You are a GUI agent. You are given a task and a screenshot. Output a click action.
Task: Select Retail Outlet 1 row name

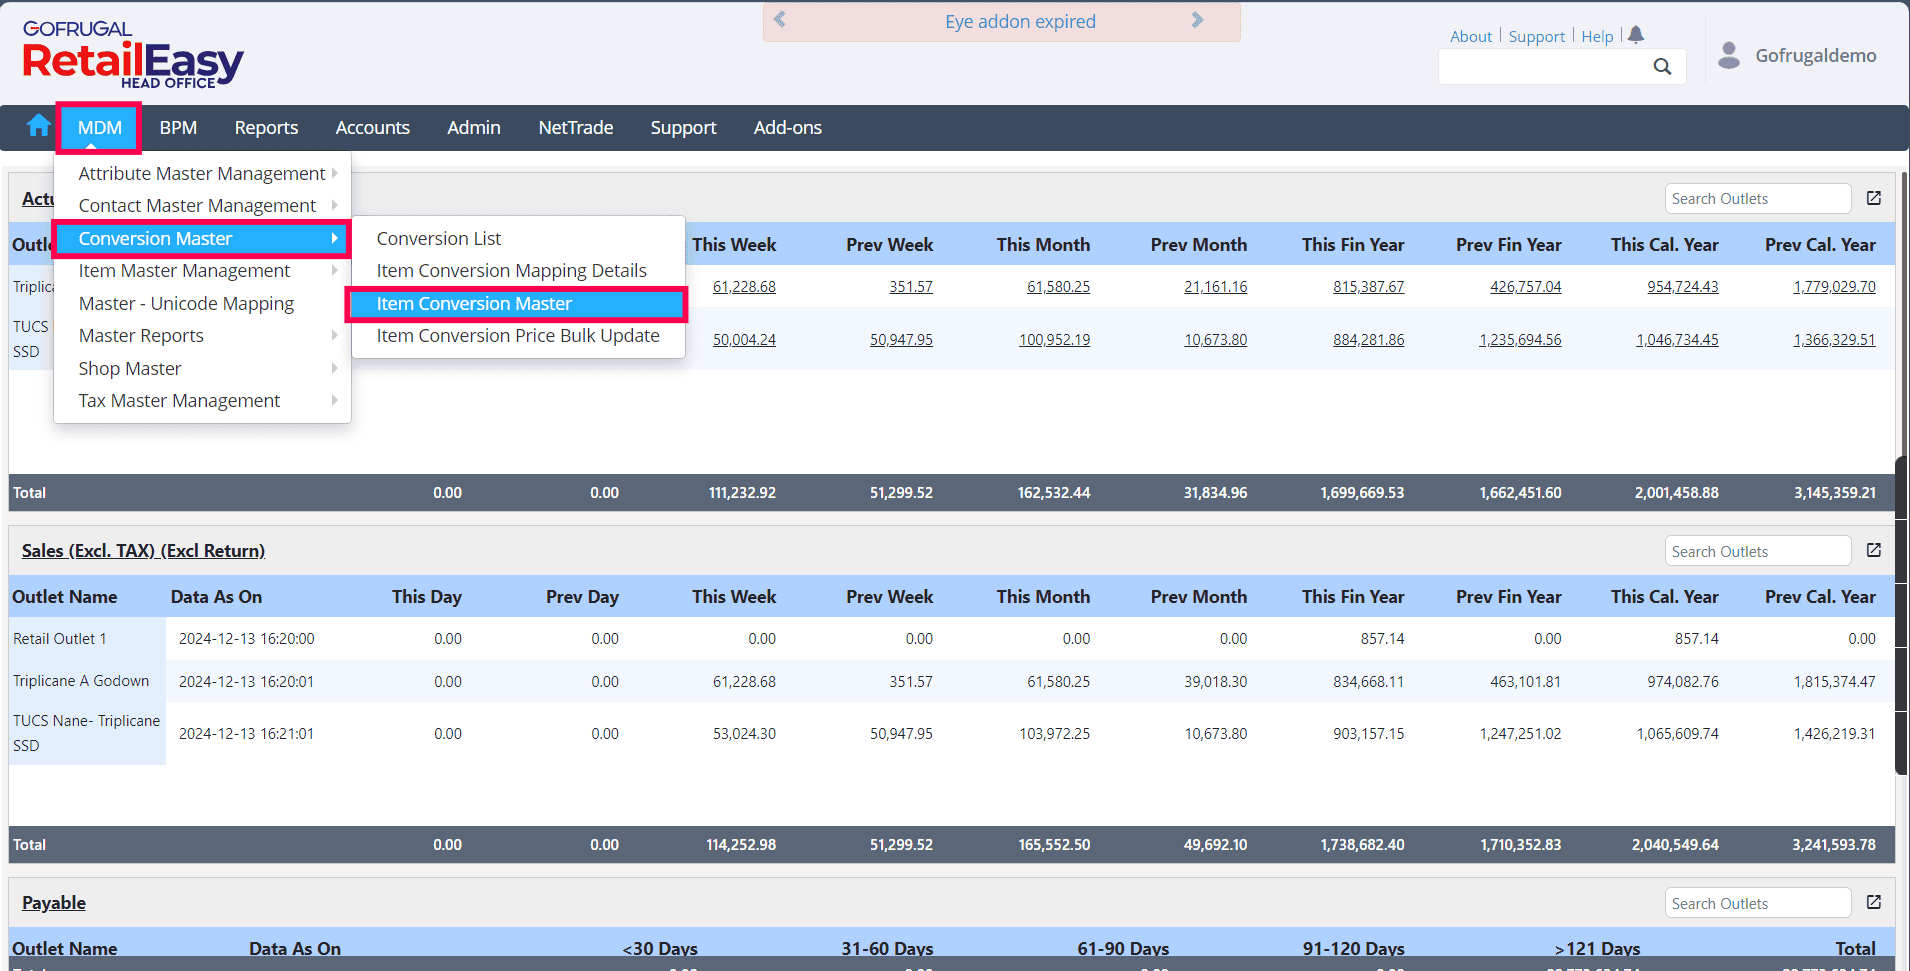pyautogui.click(x=59, y=638)
